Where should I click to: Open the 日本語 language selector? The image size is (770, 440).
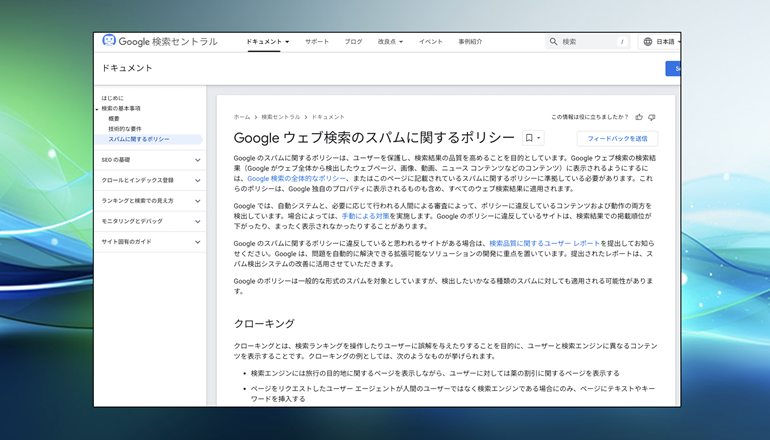pyautogui.click(x=660, y=42)
